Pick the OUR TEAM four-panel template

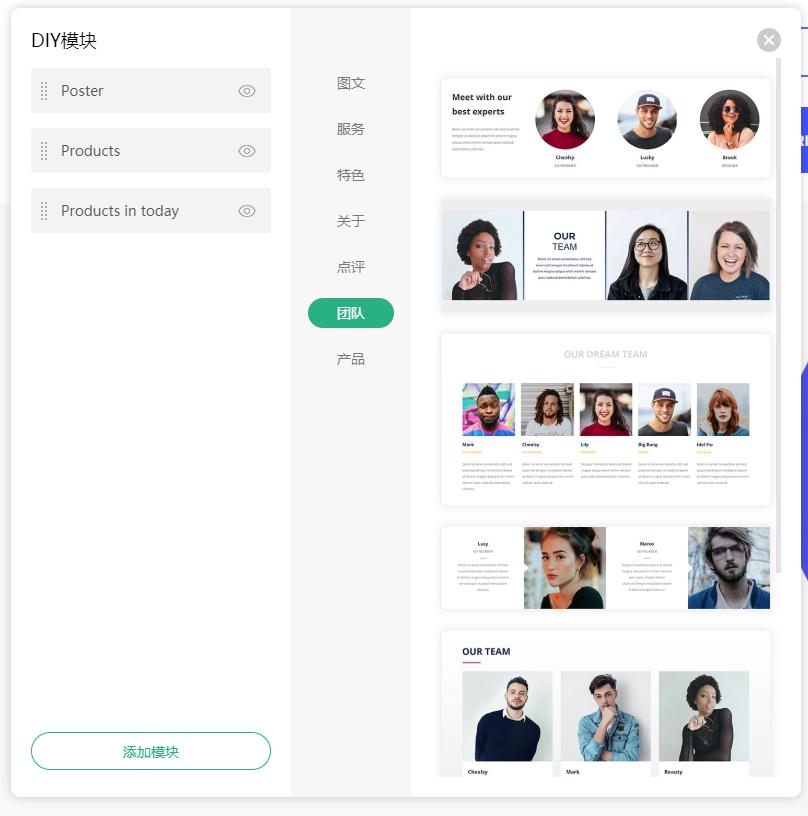(606, 255)
